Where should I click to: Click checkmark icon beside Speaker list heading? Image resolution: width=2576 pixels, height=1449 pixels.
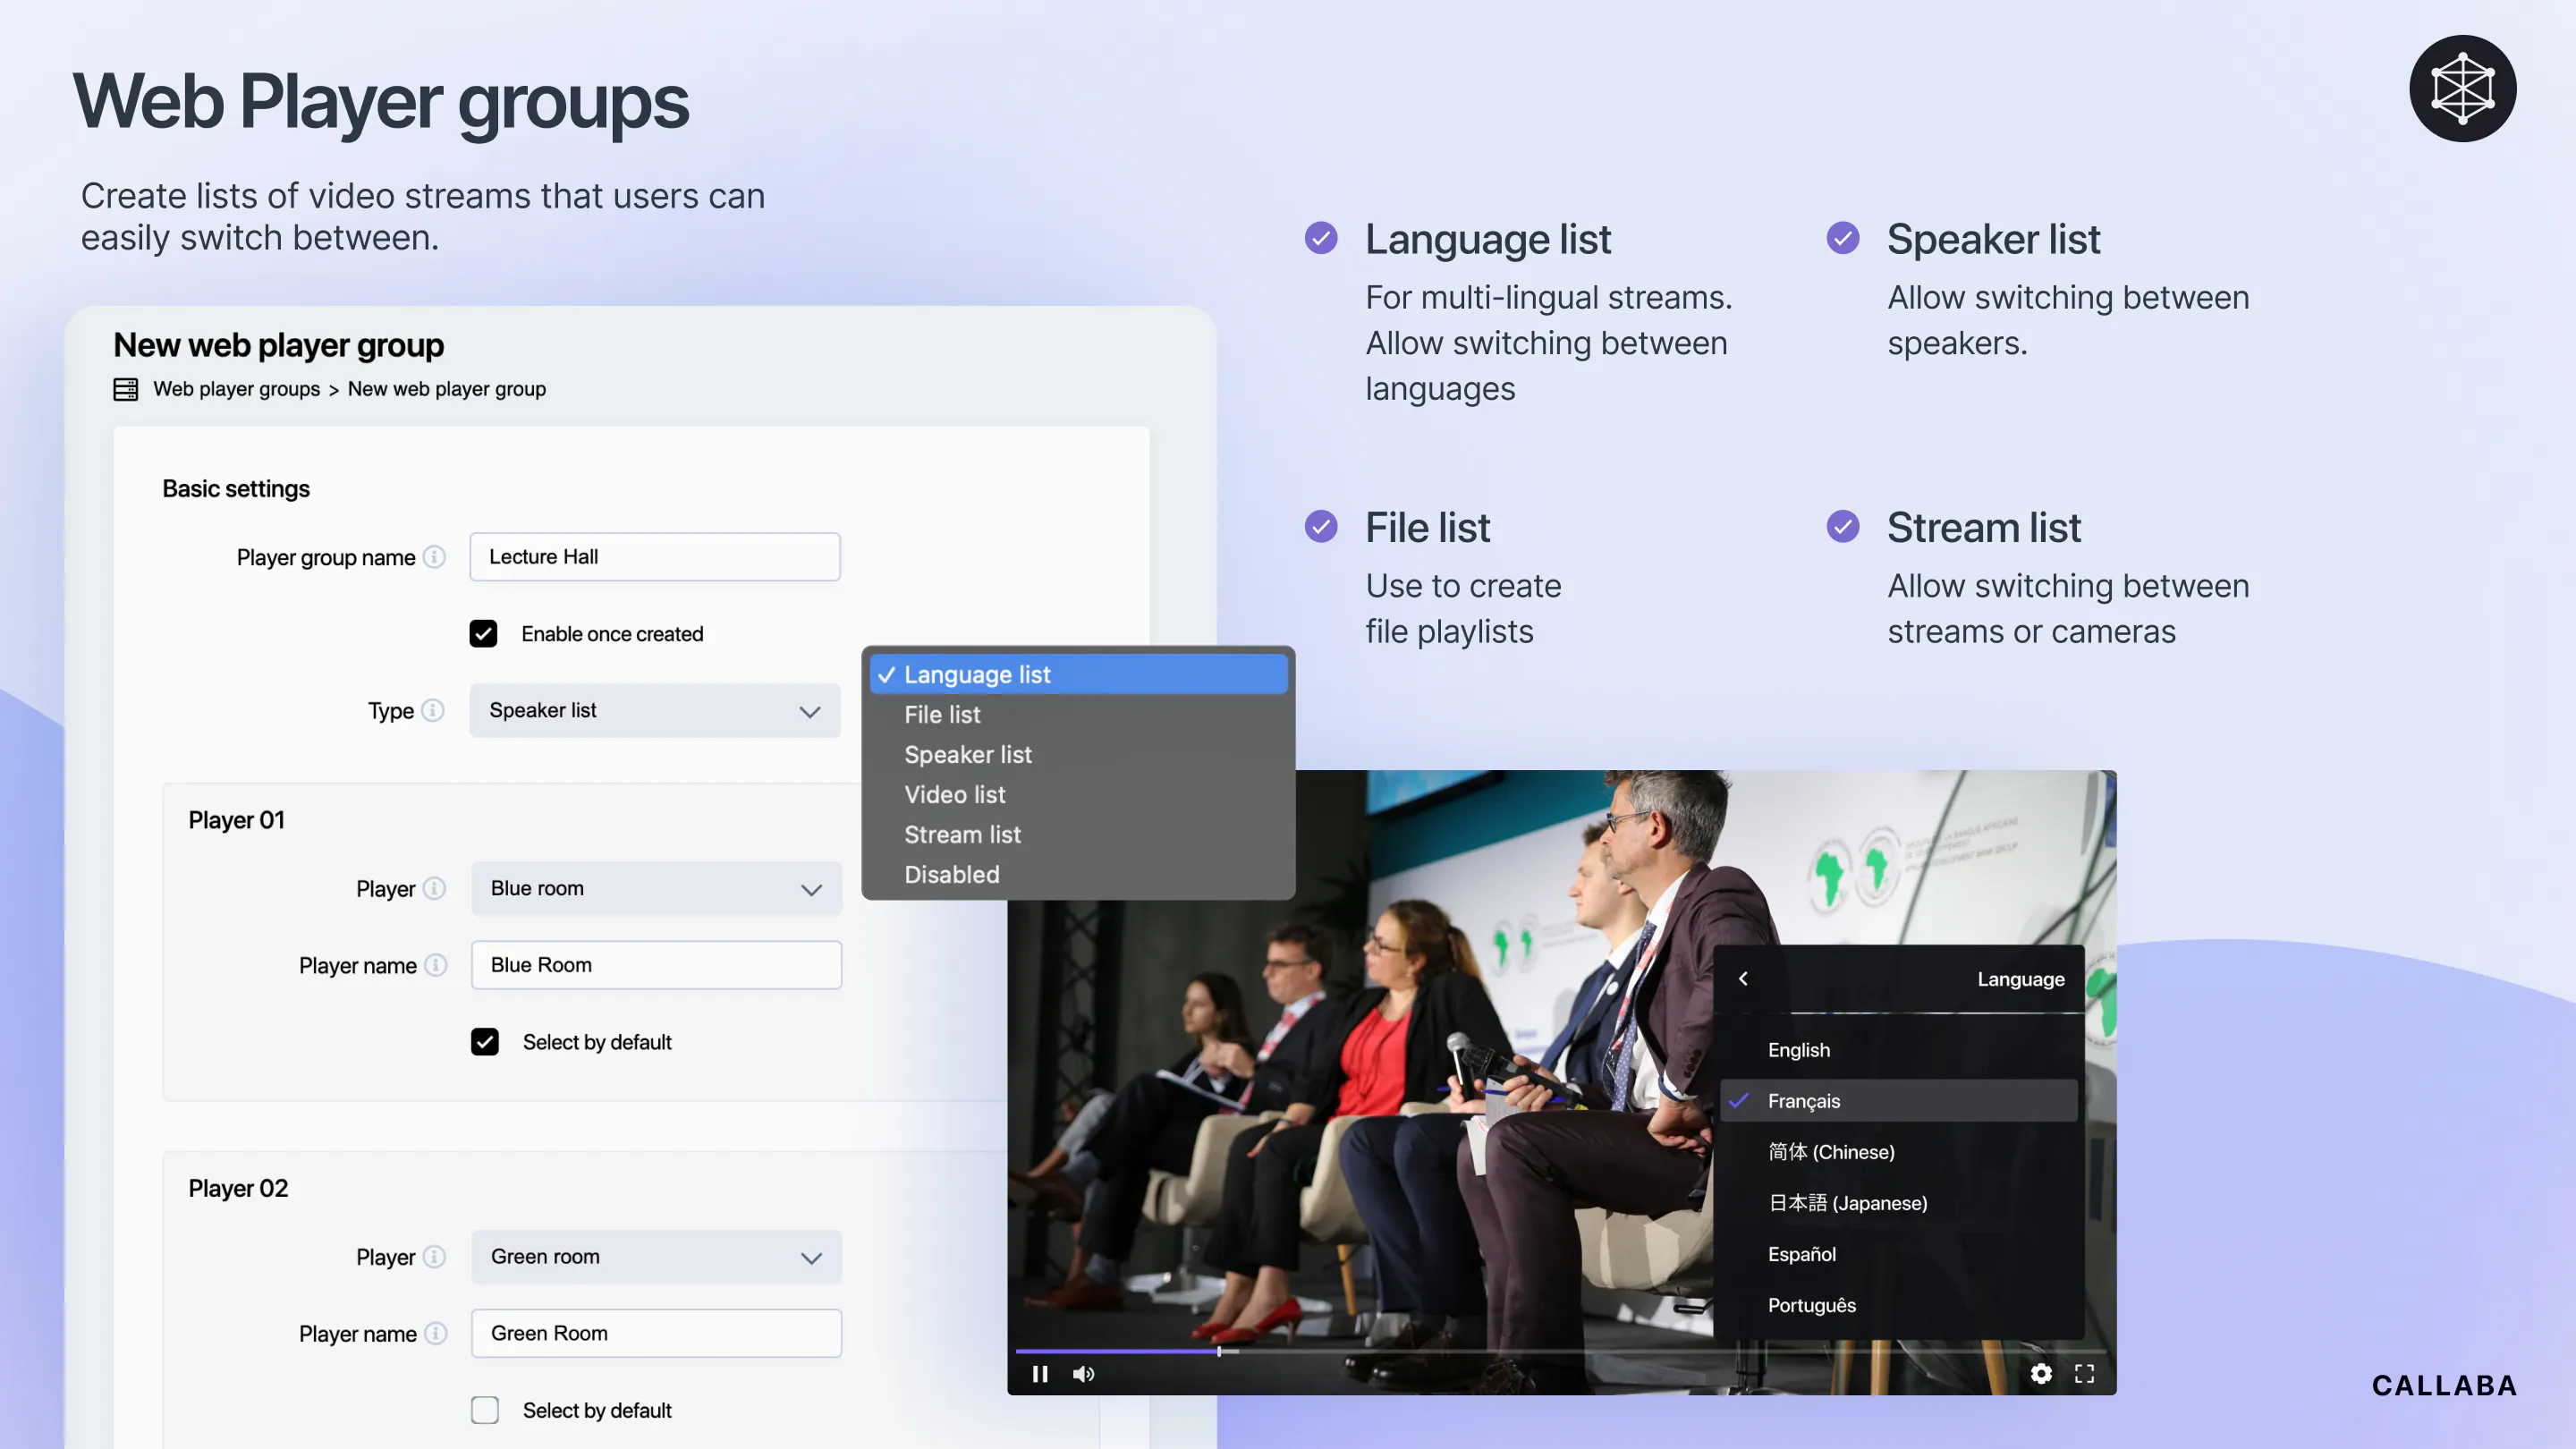click(1843, 238)
